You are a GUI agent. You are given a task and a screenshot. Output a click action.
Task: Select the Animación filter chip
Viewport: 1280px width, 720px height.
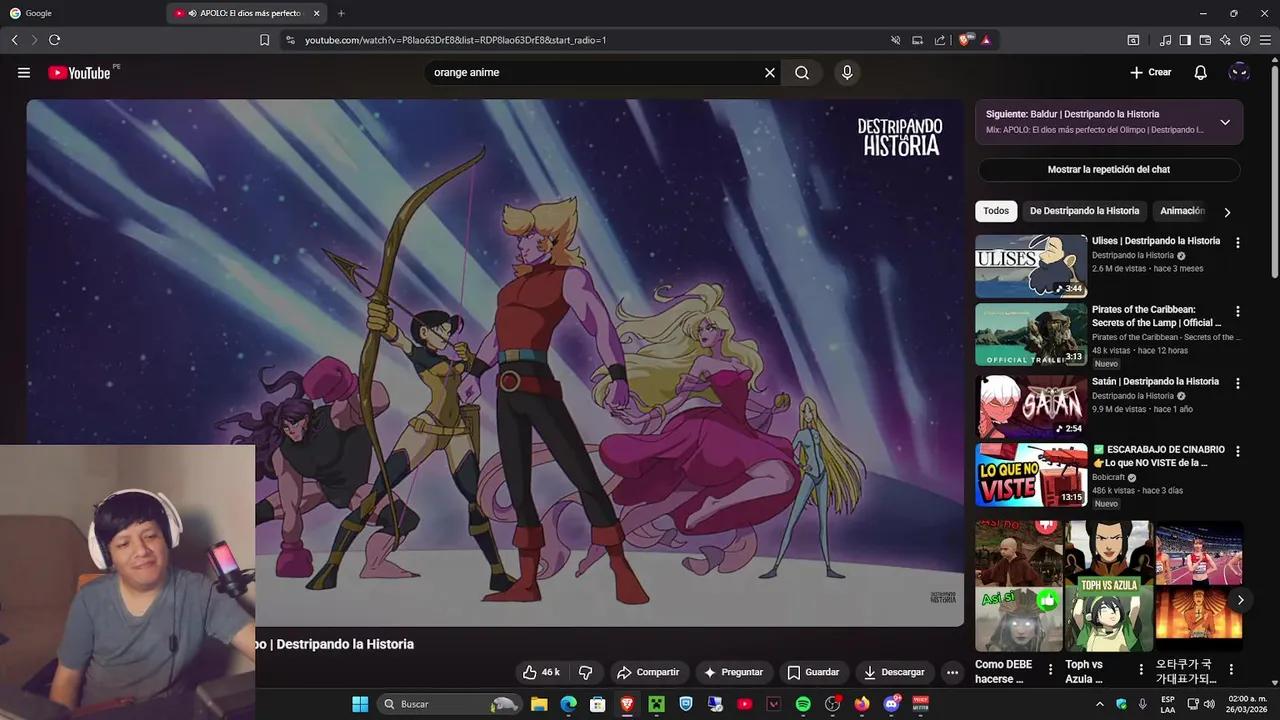[1183, 211]
